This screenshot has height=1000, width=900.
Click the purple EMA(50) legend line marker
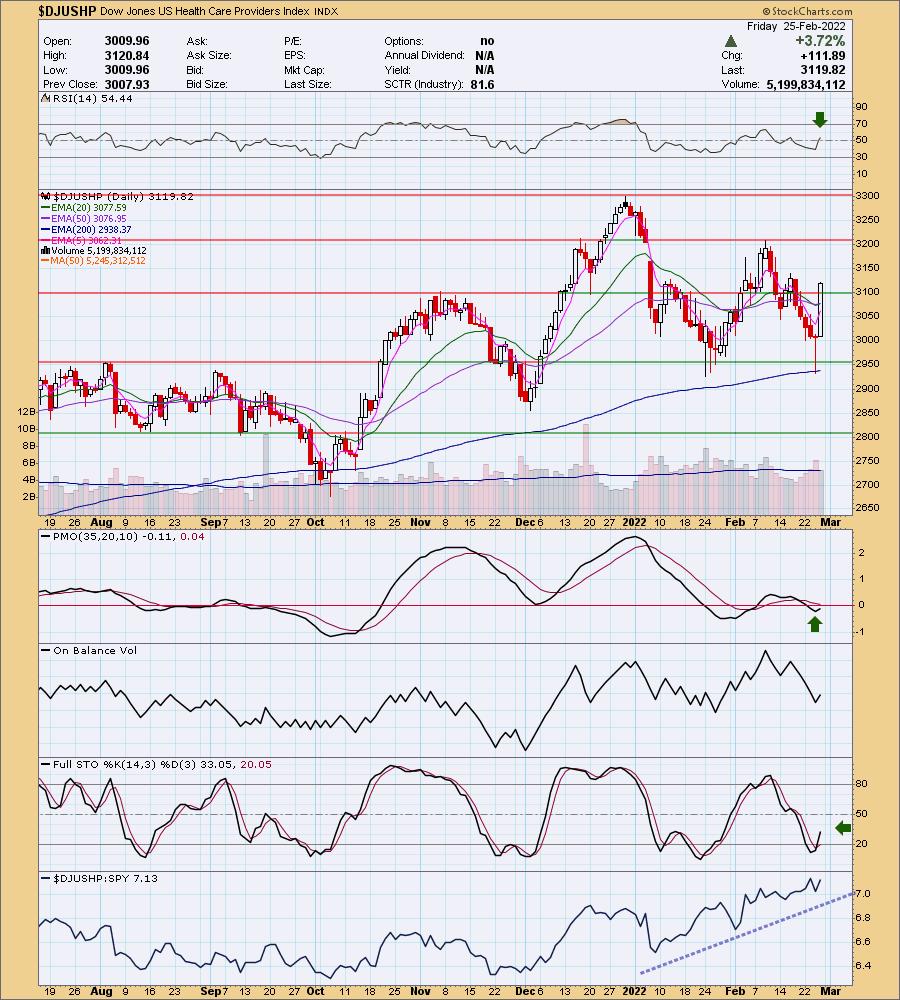(45, 219)
